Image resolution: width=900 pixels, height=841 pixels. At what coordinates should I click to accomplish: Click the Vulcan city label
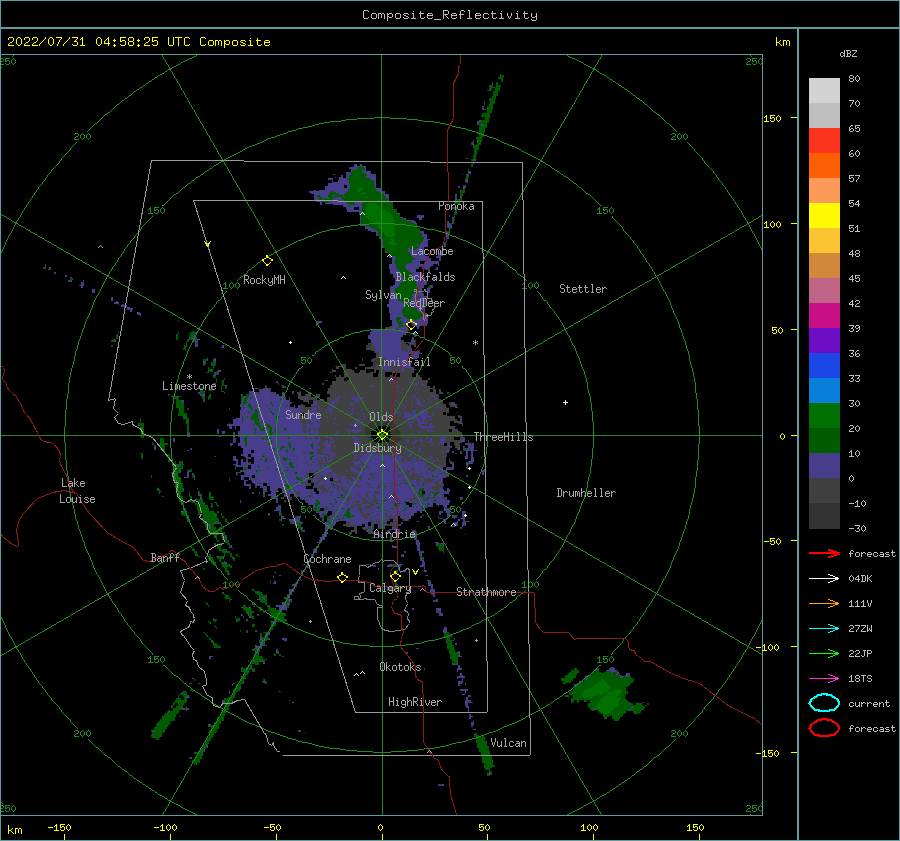(508, 743)
